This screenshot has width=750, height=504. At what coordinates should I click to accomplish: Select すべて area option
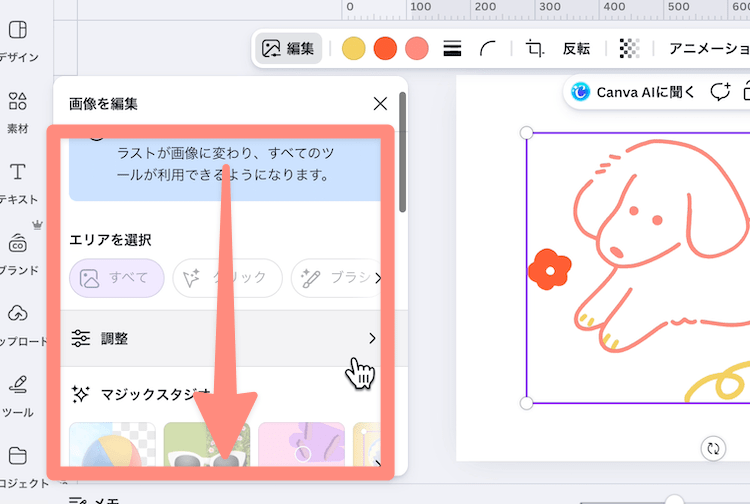[x=117, y=278]
